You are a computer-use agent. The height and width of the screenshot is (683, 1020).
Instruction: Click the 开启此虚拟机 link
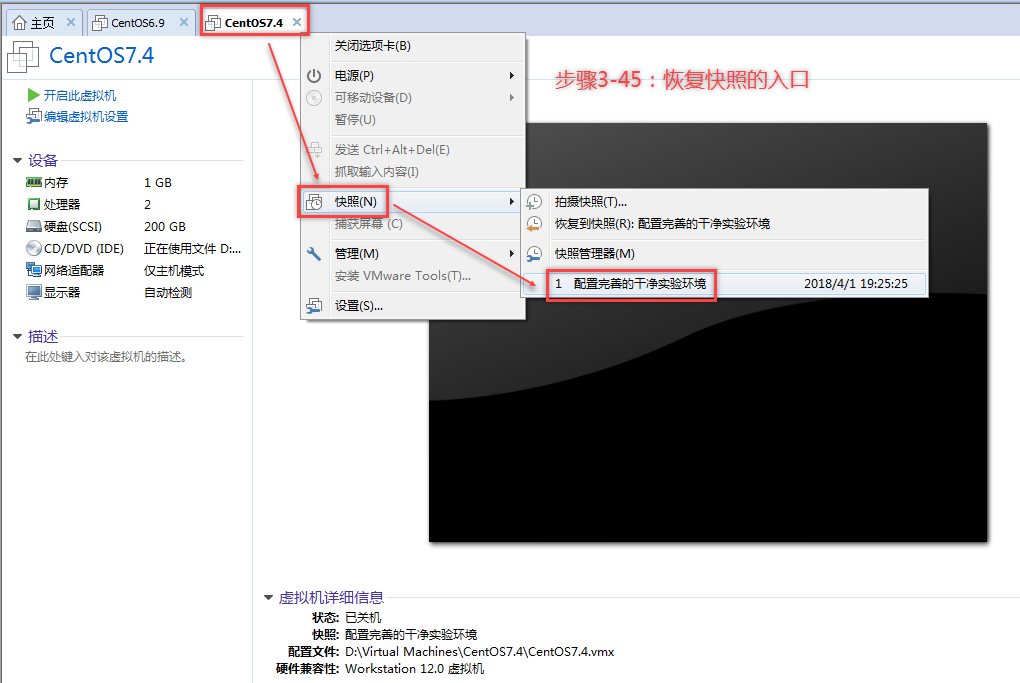(x=80, y=96)
